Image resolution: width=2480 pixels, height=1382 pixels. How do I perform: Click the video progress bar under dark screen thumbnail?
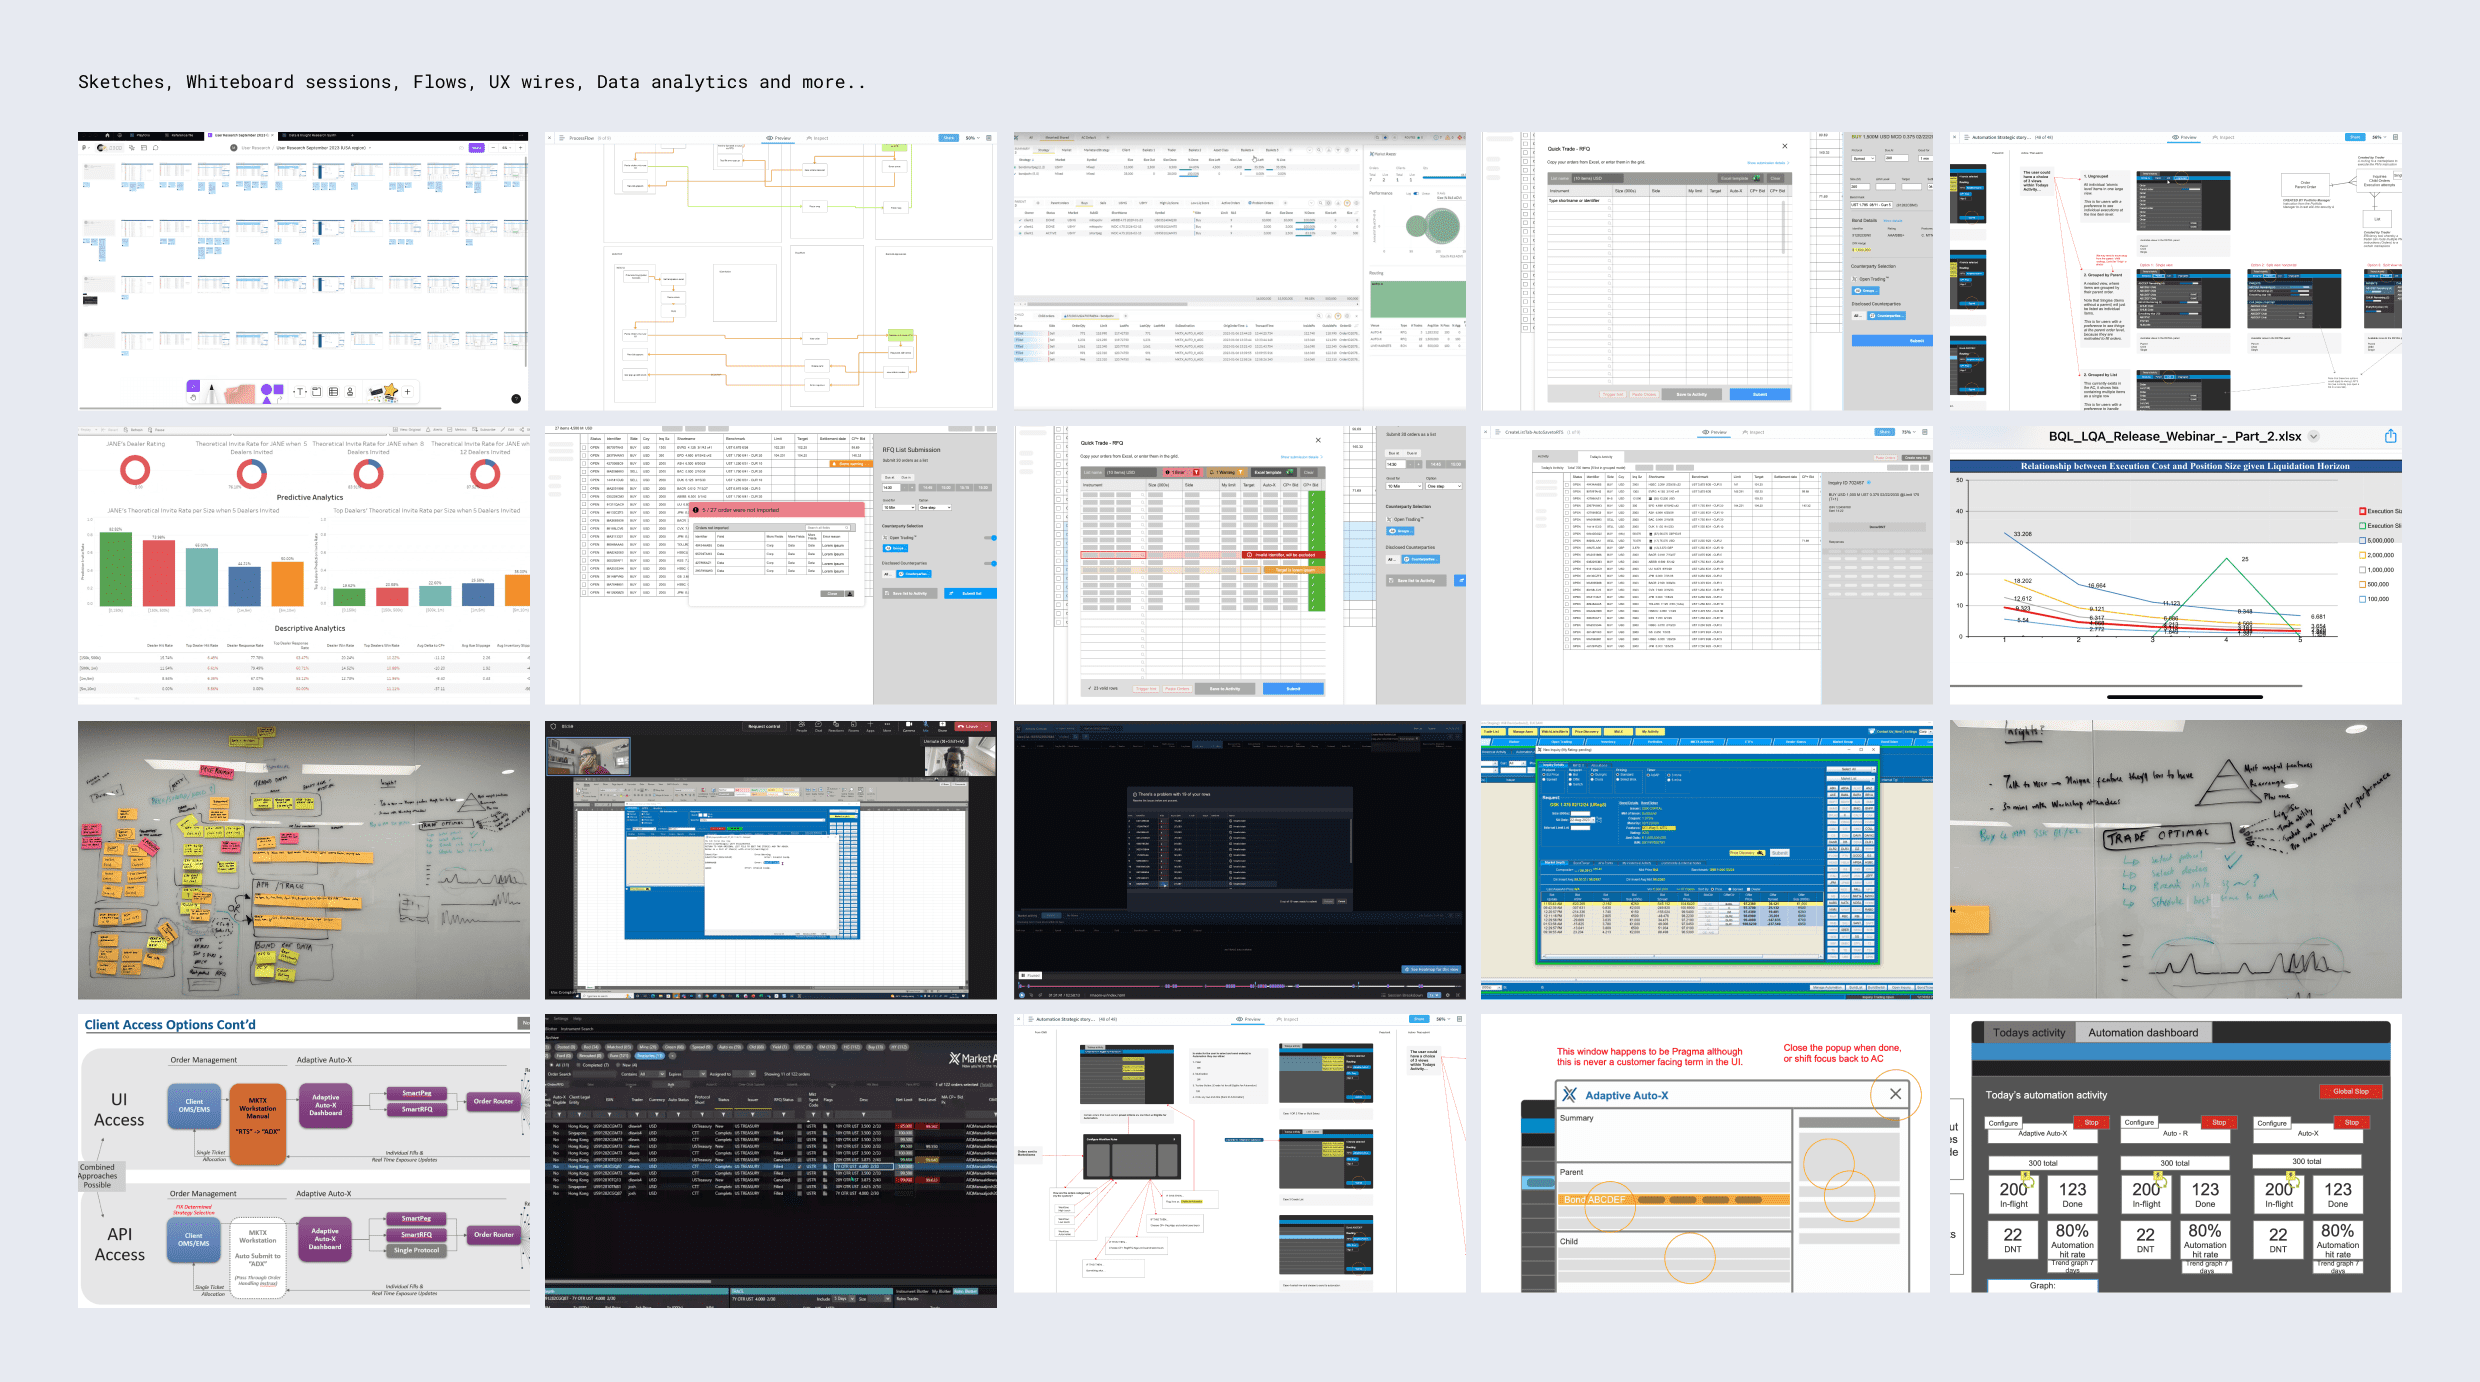(x=1238, y=986)
